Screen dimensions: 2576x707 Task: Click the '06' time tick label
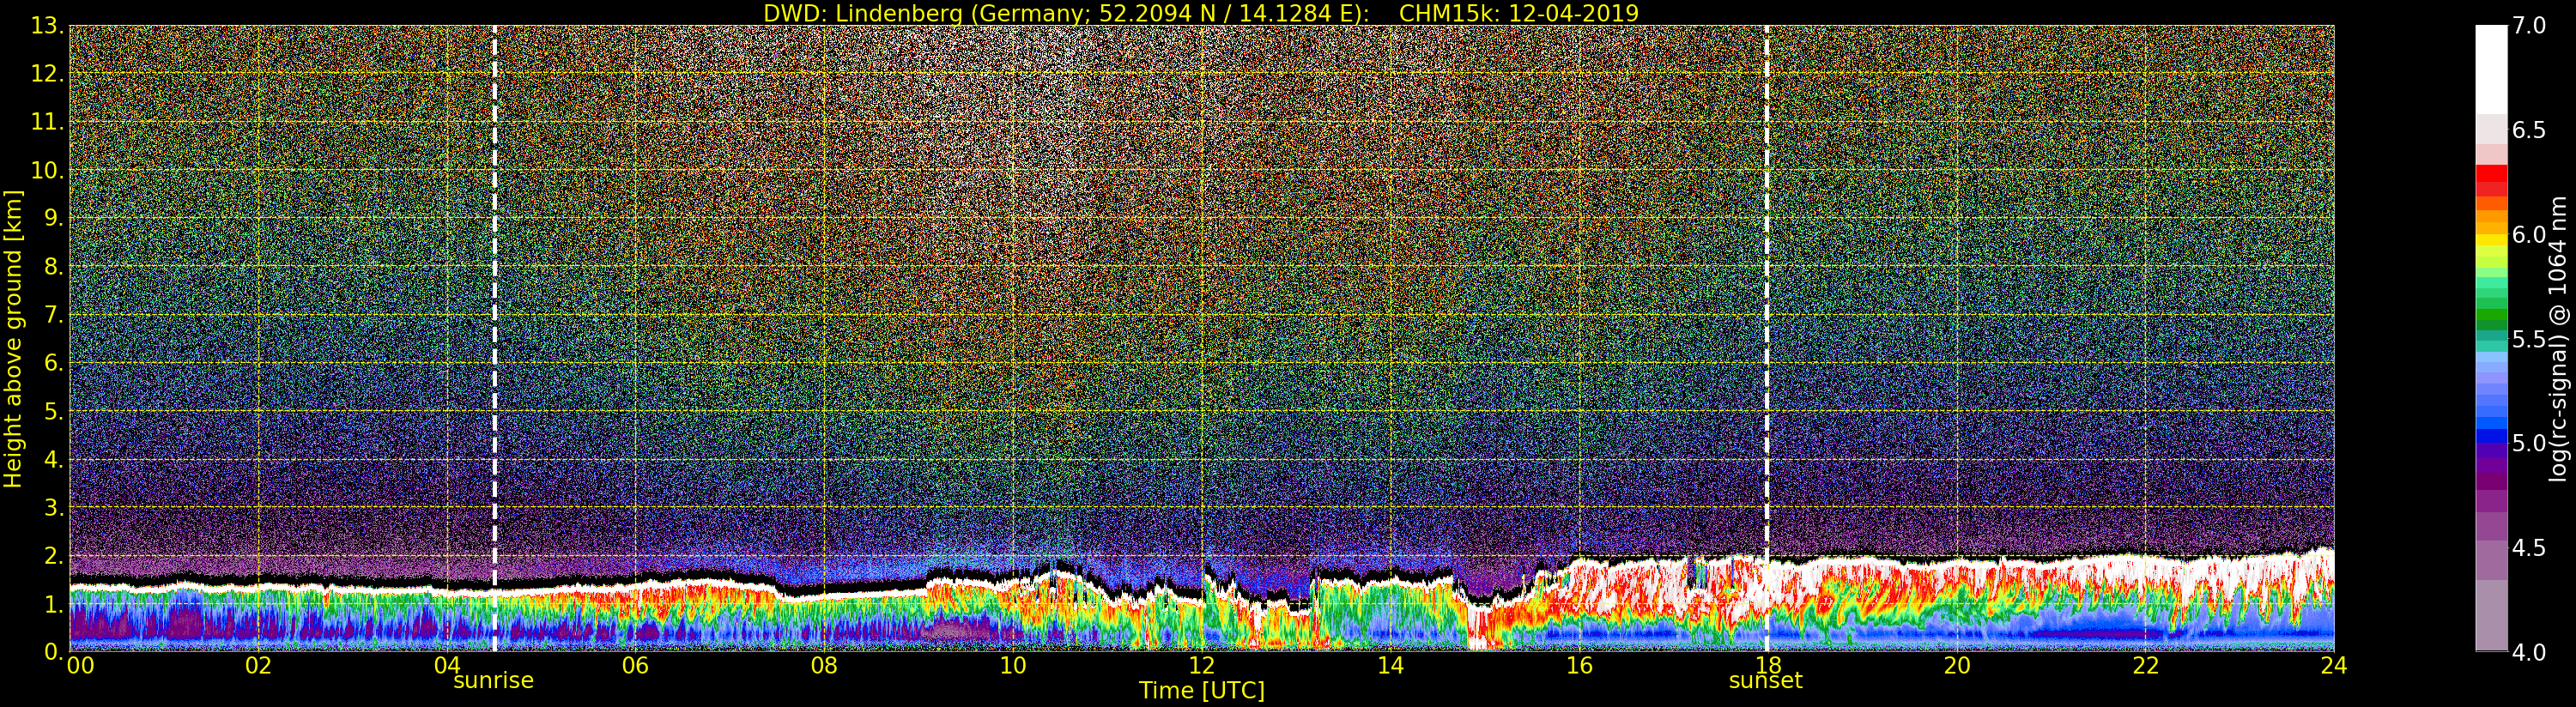click(x=635, y=666)
